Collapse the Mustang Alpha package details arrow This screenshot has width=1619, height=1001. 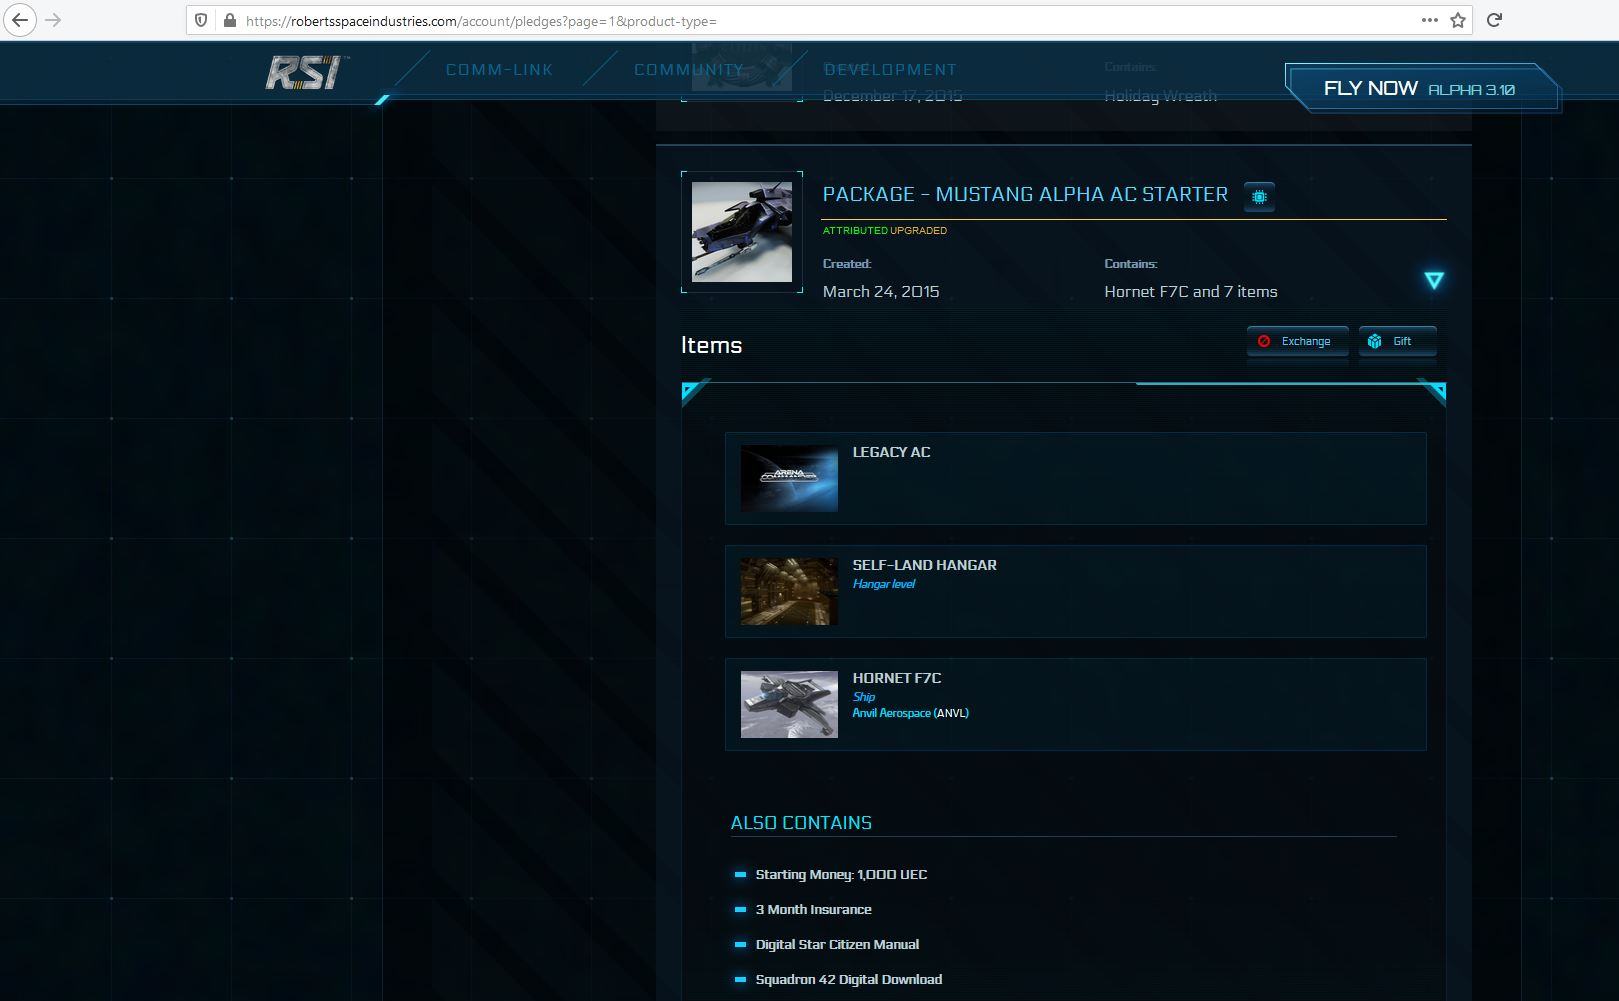tap(1434, 280)
